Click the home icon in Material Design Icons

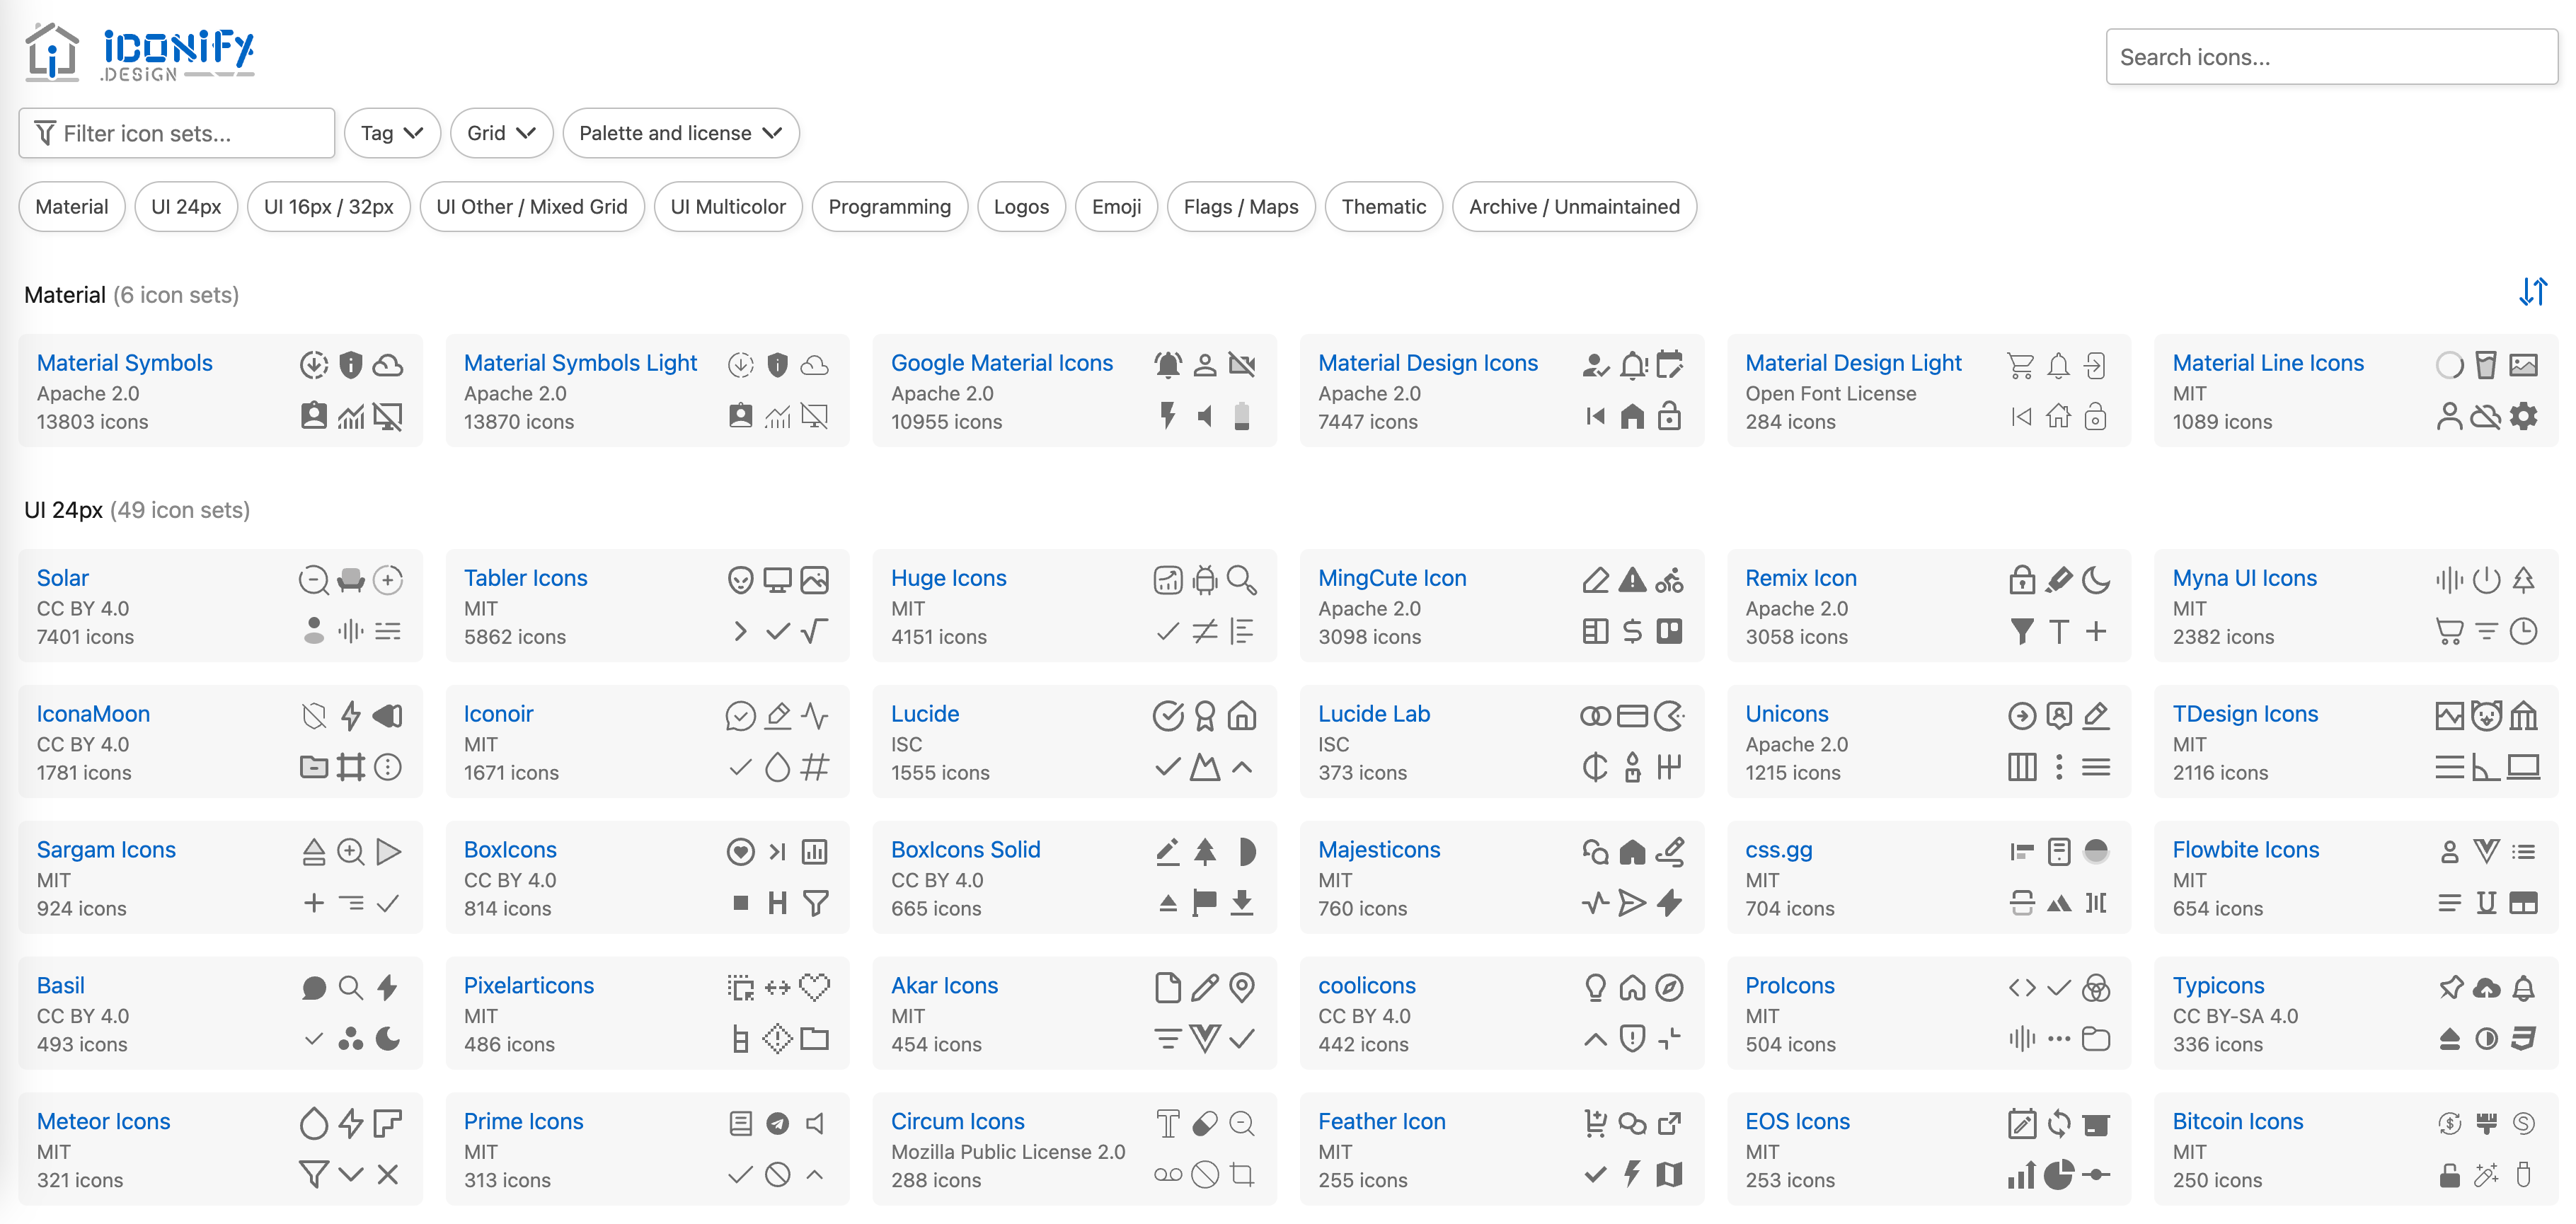click(1632, 416)
